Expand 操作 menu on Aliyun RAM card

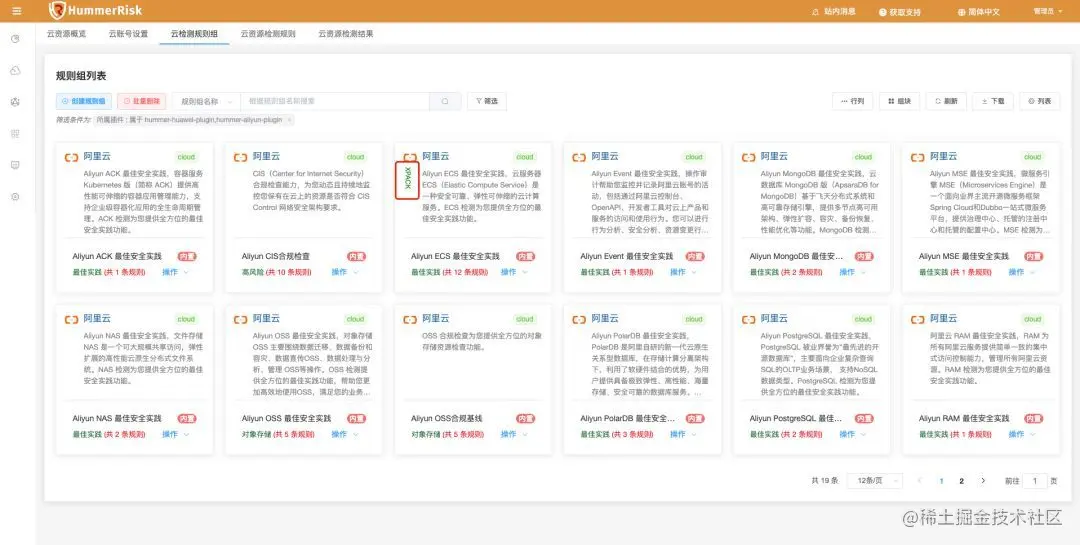click(x=1022, y=434)
